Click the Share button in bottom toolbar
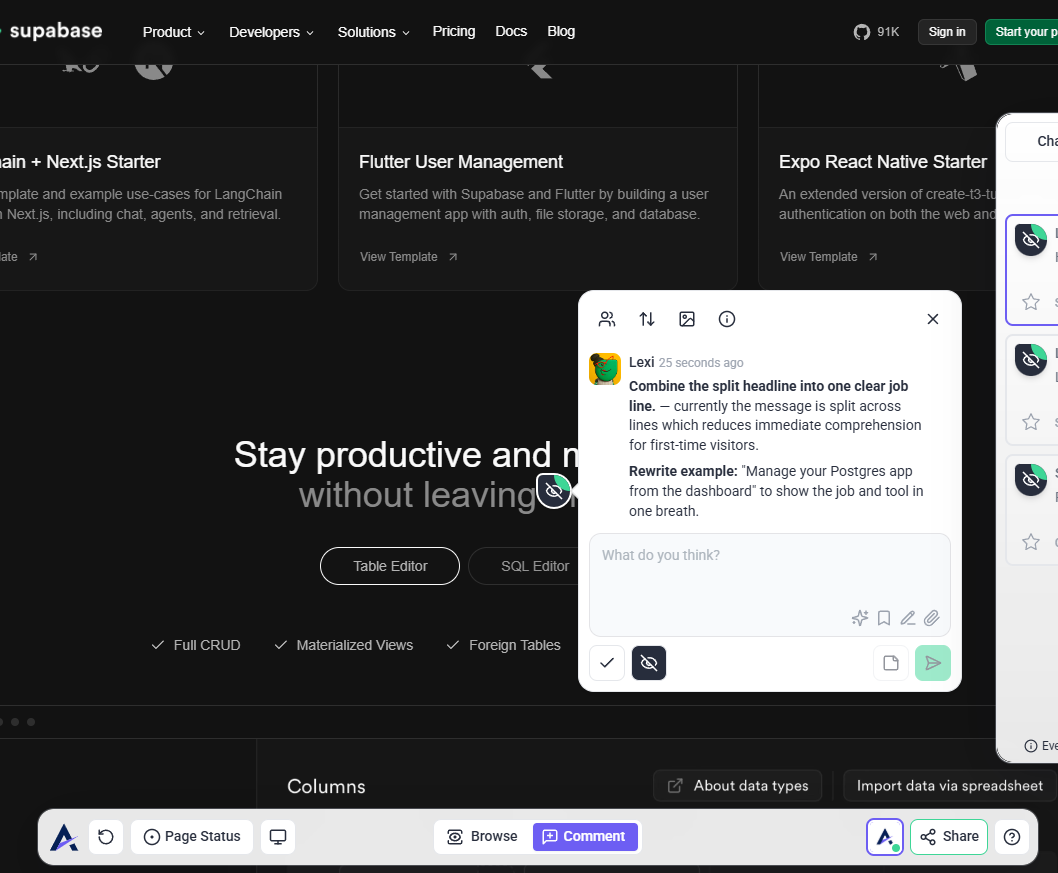This screenshot has height=873, width=1058. coord(949,837)
